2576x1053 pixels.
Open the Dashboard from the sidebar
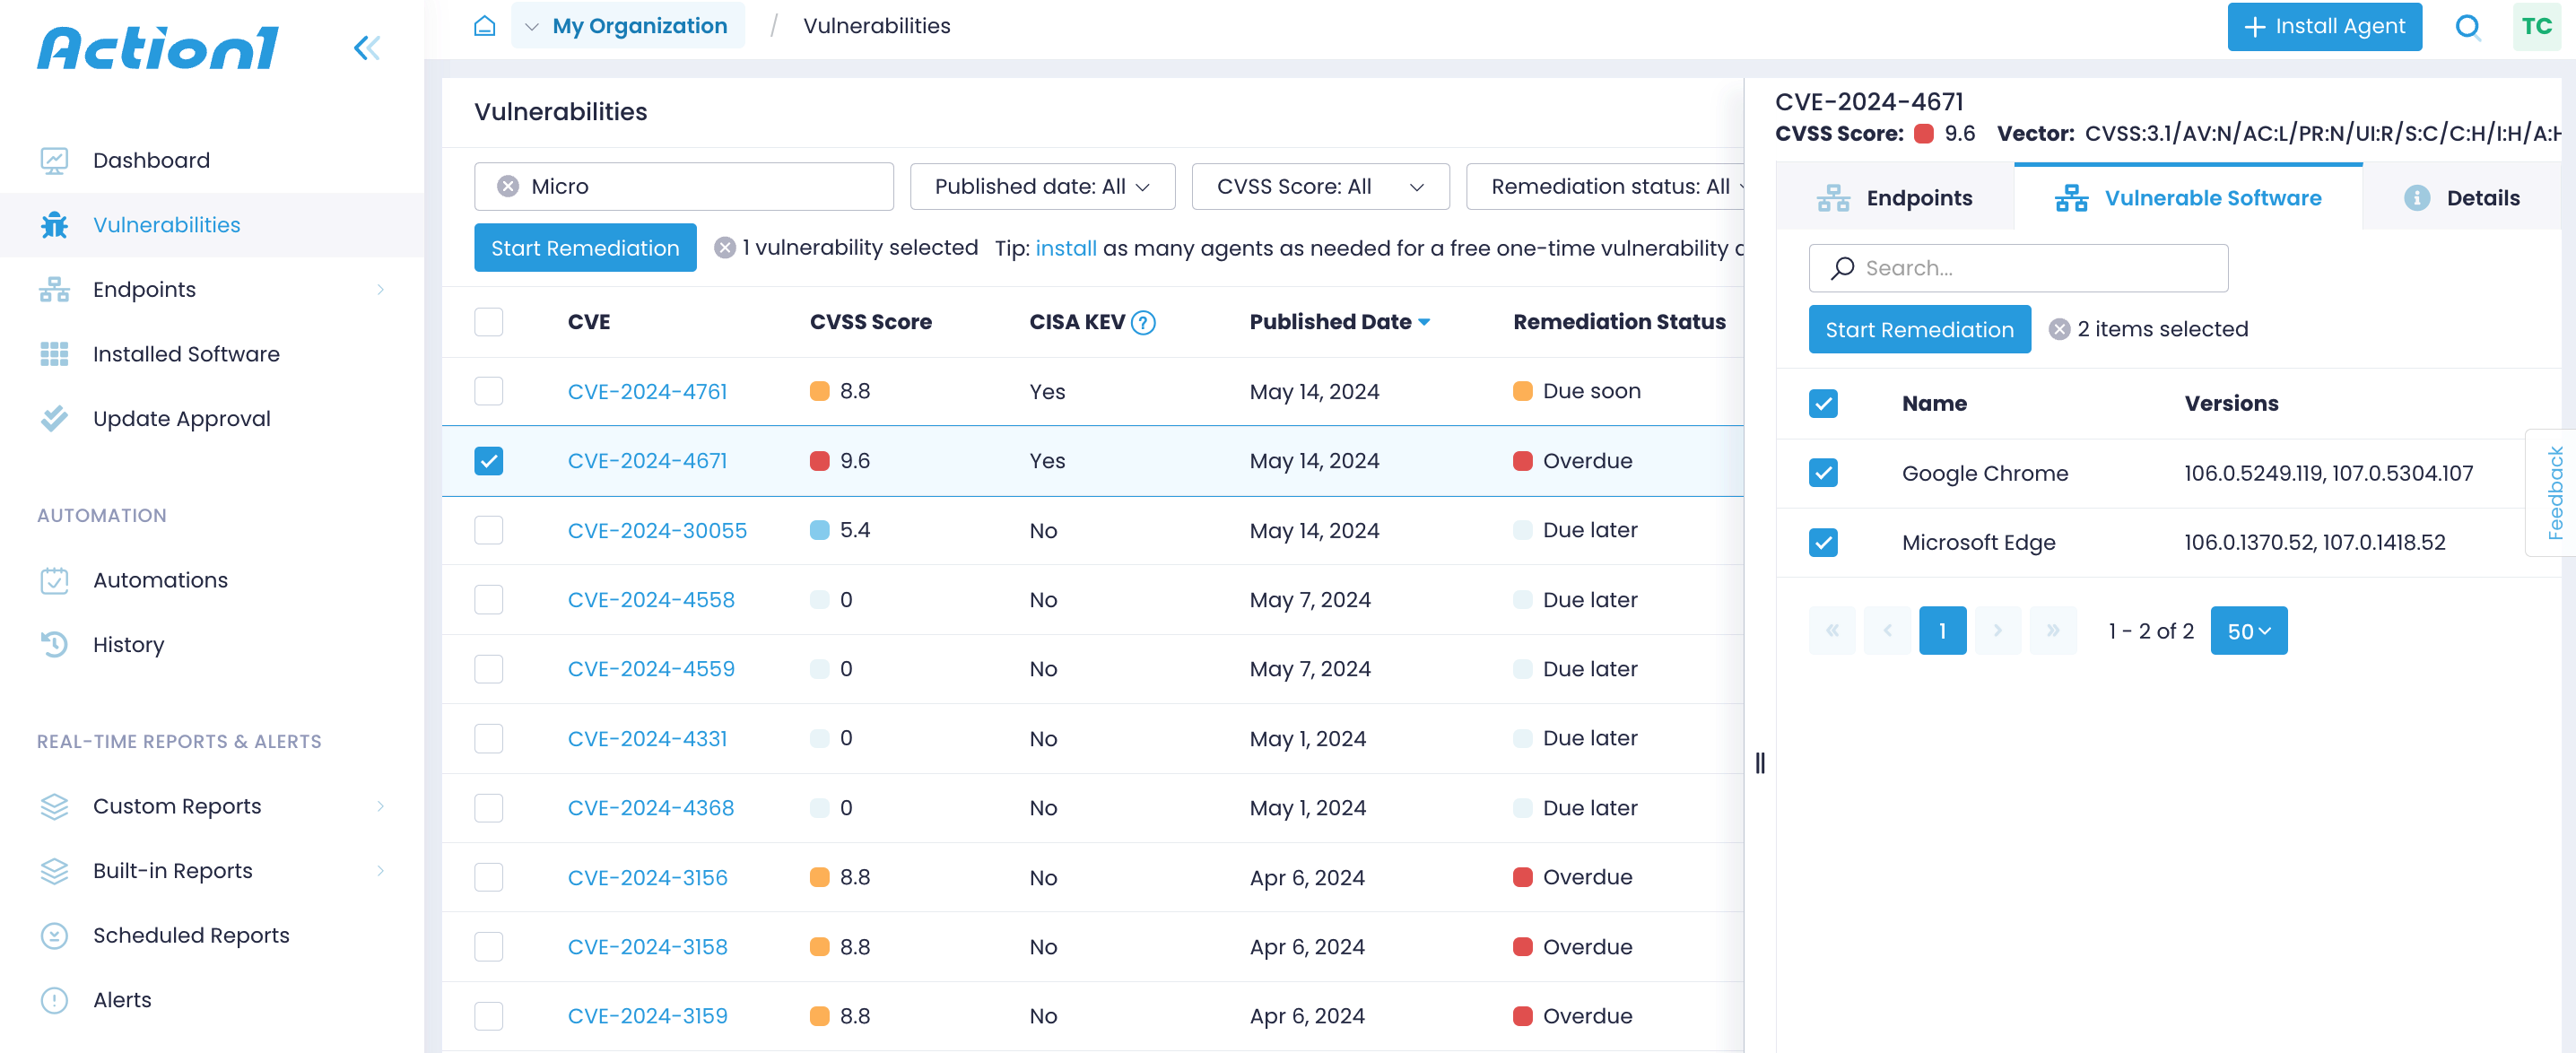[x=151, y=160]
